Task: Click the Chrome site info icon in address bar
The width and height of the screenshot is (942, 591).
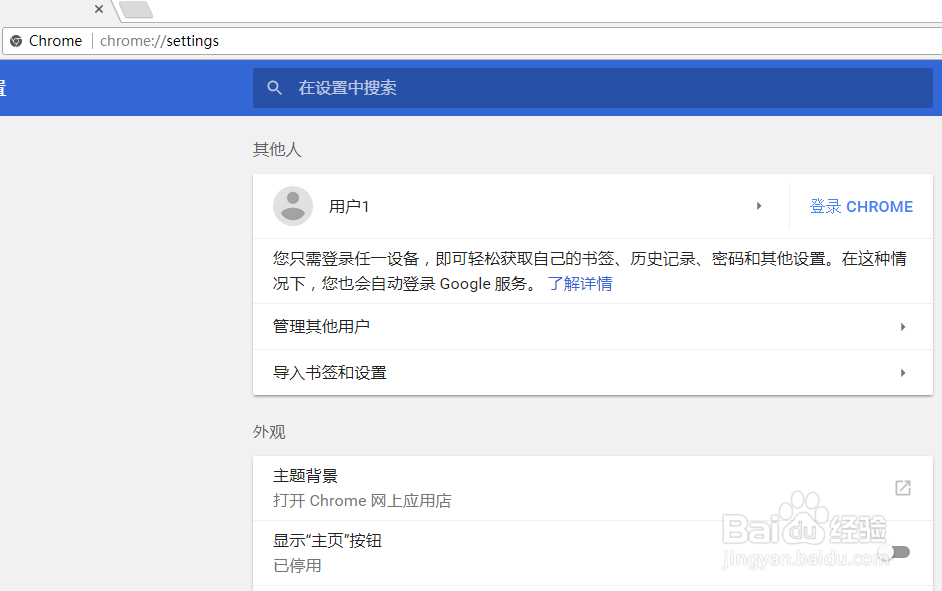Action: pyautogui.click(x=16, y=41)
